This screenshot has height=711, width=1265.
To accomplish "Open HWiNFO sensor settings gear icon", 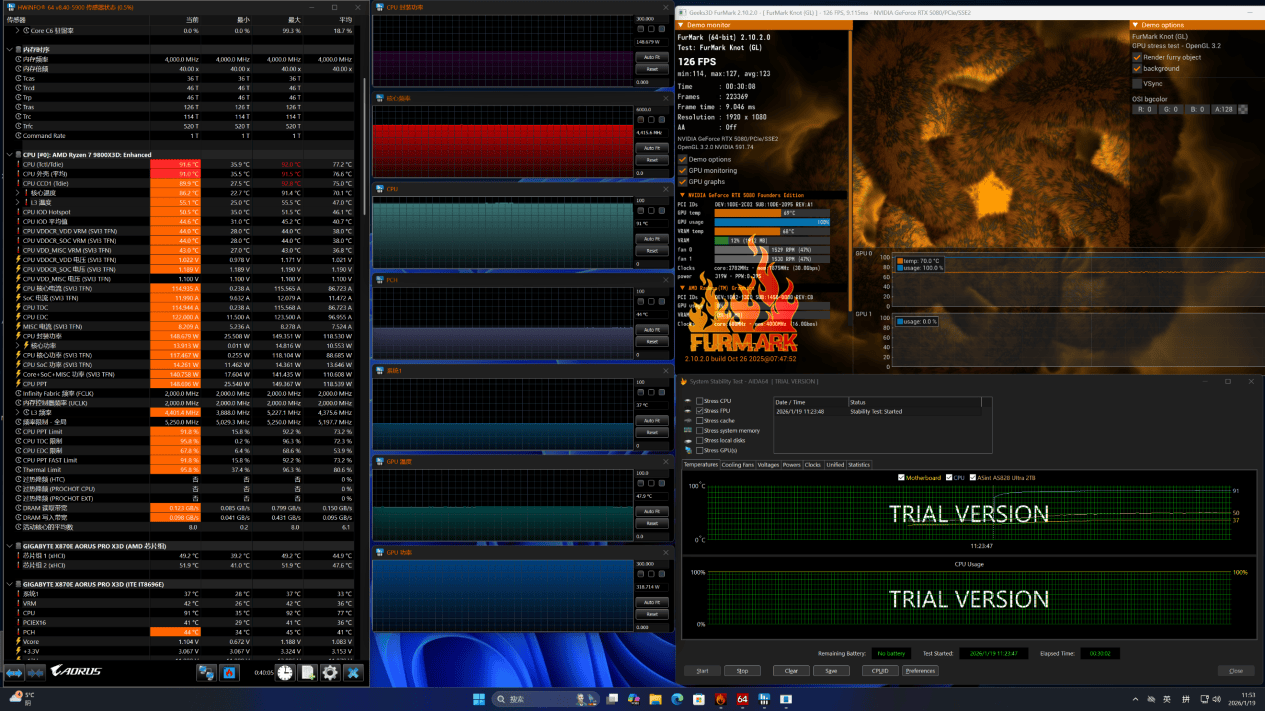I will [x=330, y=673].
